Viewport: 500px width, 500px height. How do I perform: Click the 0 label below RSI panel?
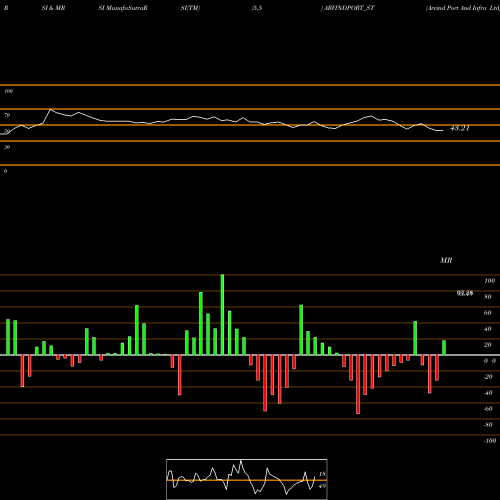5,171
